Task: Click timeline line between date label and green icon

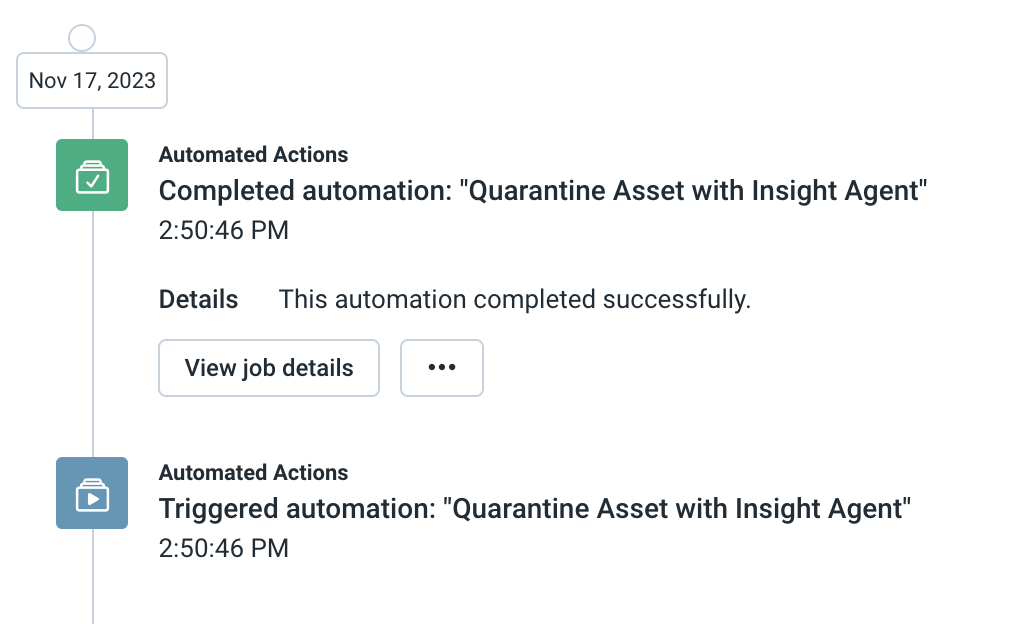Action: coord(92,123)
